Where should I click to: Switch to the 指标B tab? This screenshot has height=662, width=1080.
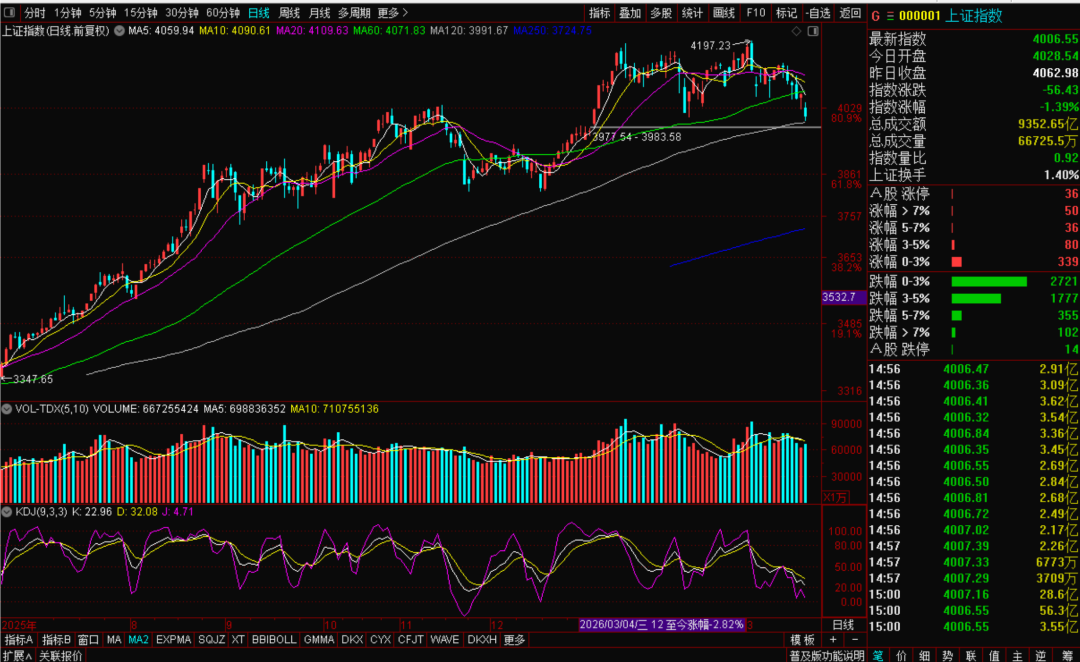(56, 639)
